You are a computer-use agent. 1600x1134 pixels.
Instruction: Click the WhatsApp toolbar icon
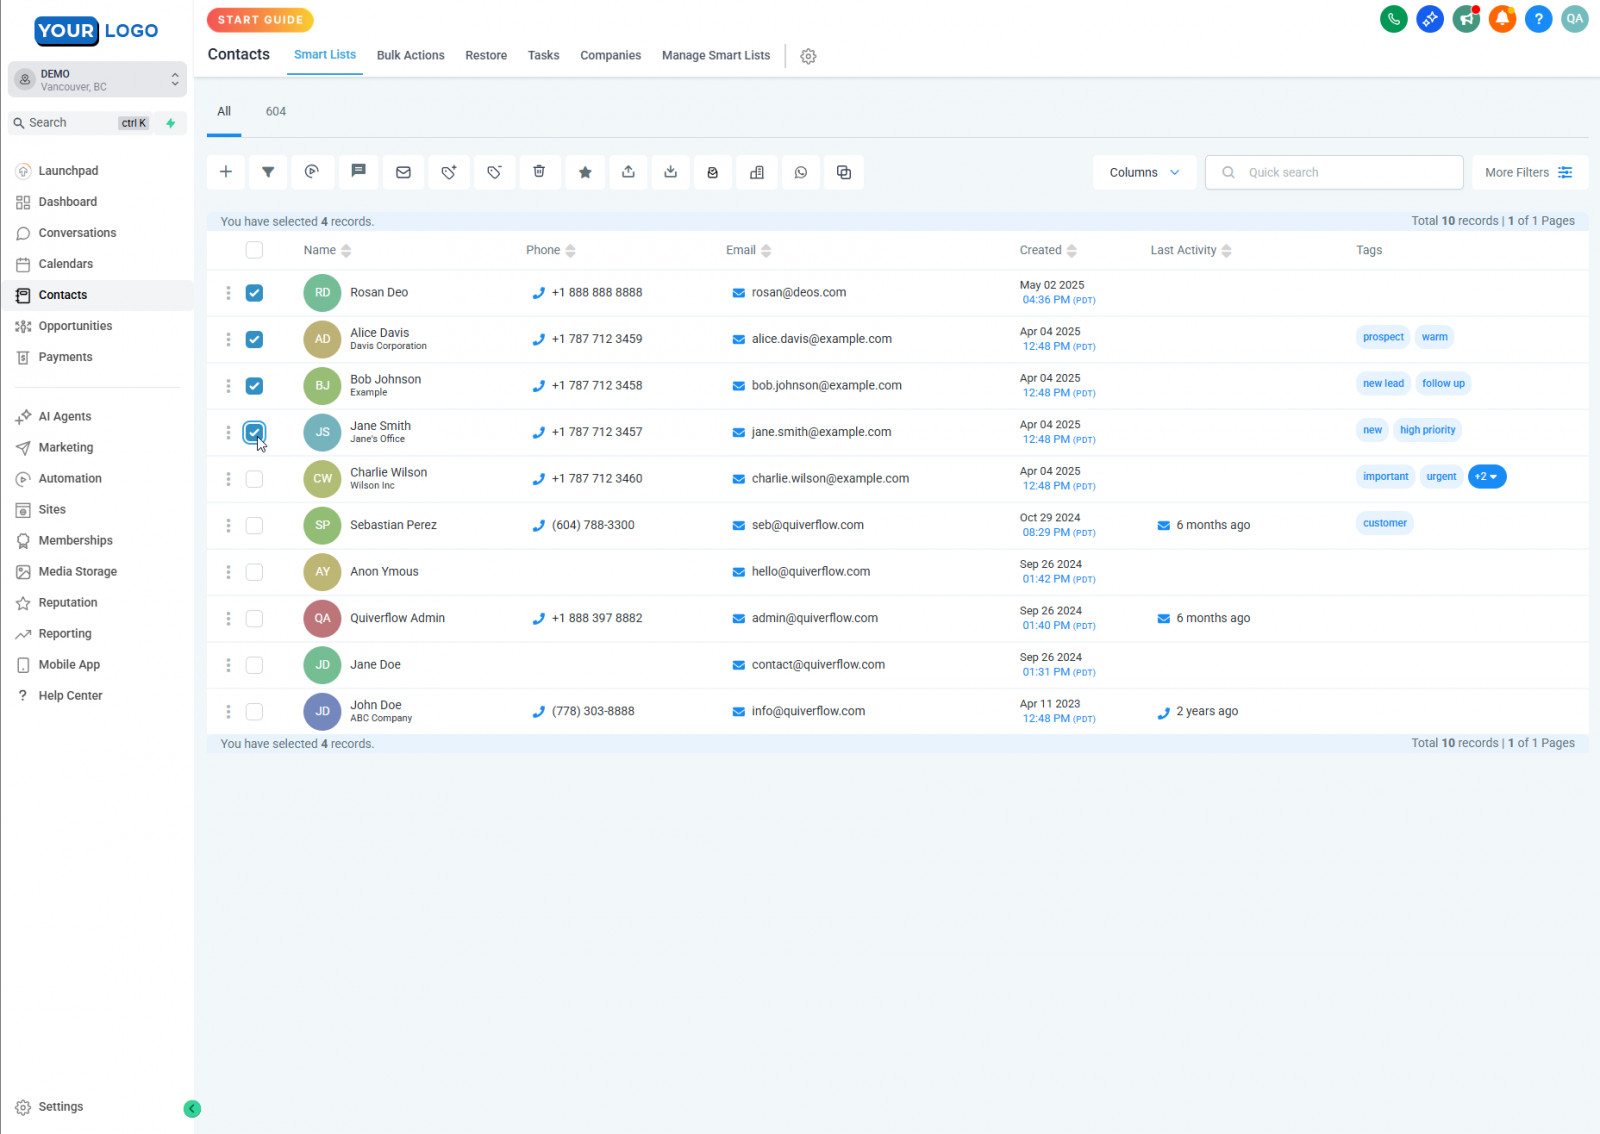pyautogui.click(x=800, y=172)
